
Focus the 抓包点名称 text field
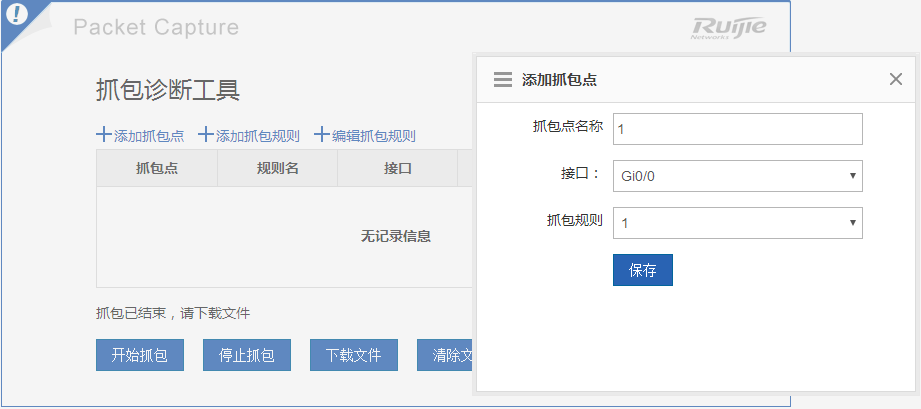[x=737, y=129]
